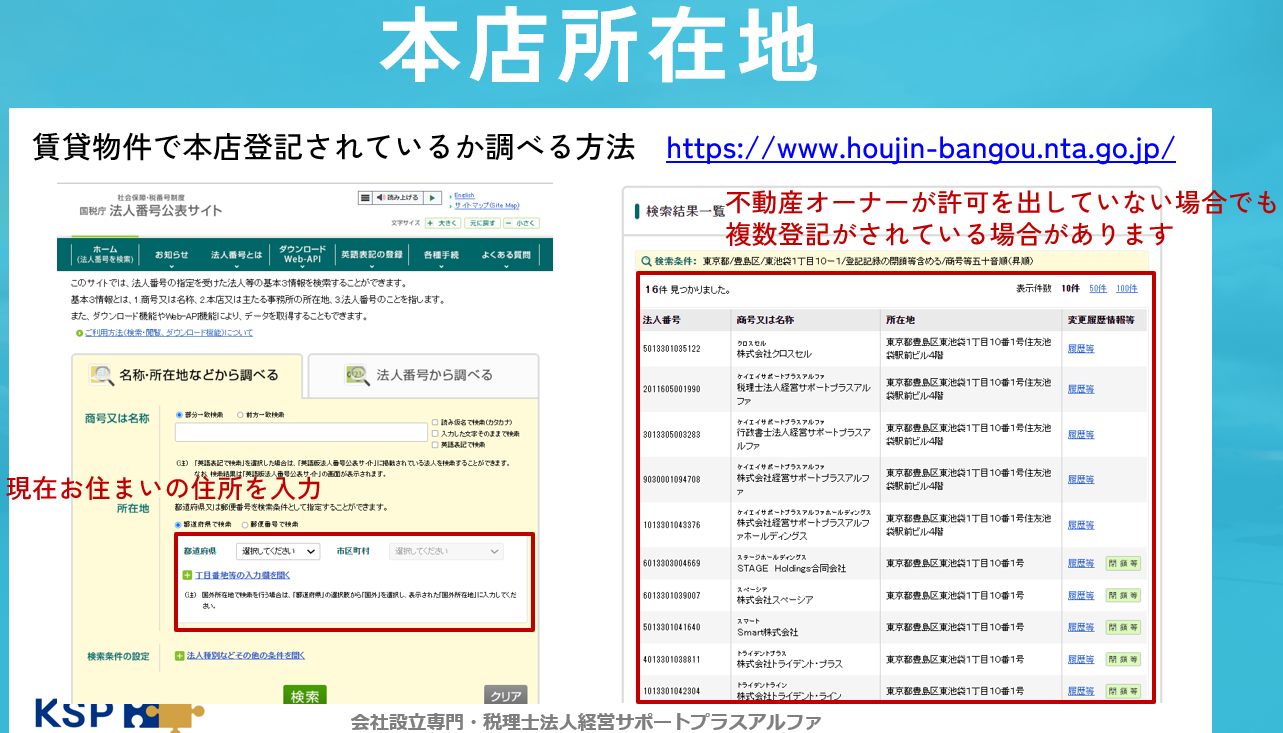Click magnifier icon beside 検索条件
This screenshot has height=733, width=1283.
tap(647, 261)
